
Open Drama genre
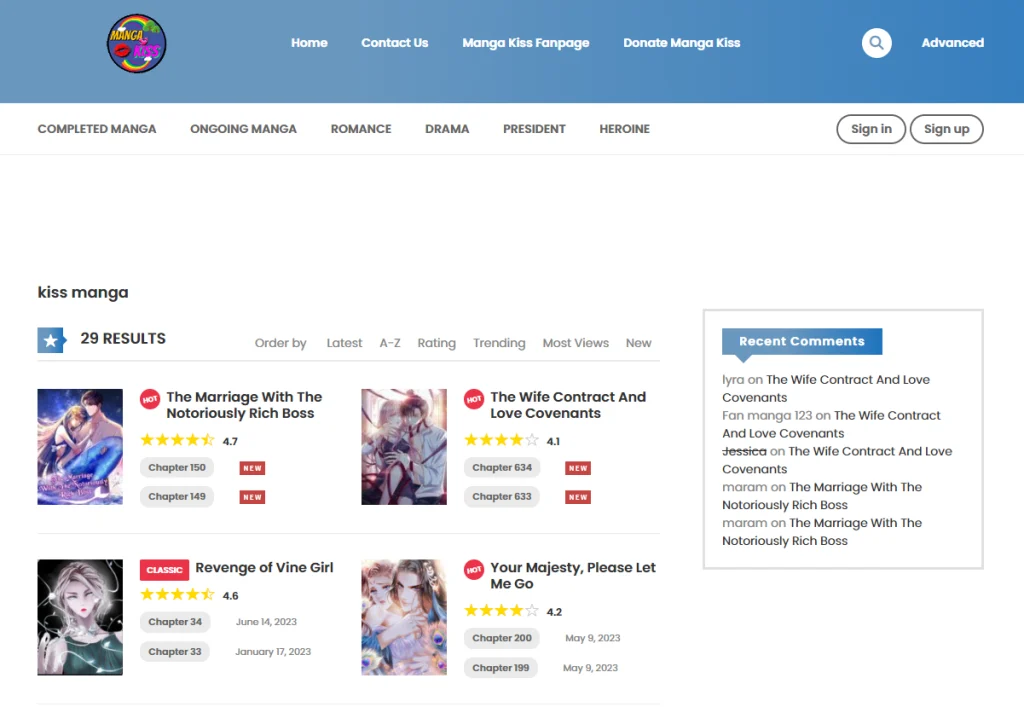click(447, 129)
